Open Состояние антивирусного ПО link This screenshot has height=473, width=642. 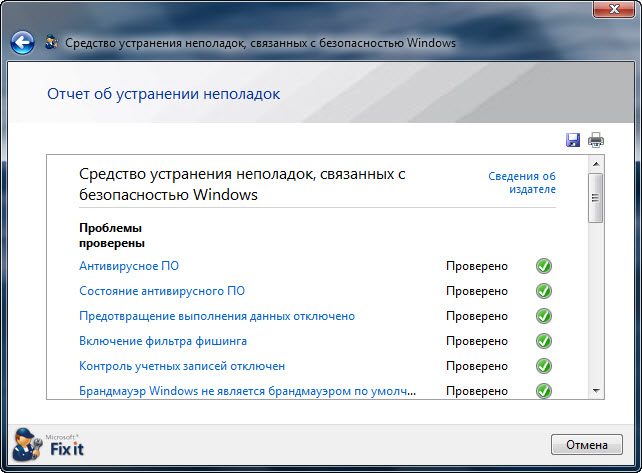pos(162,291)
